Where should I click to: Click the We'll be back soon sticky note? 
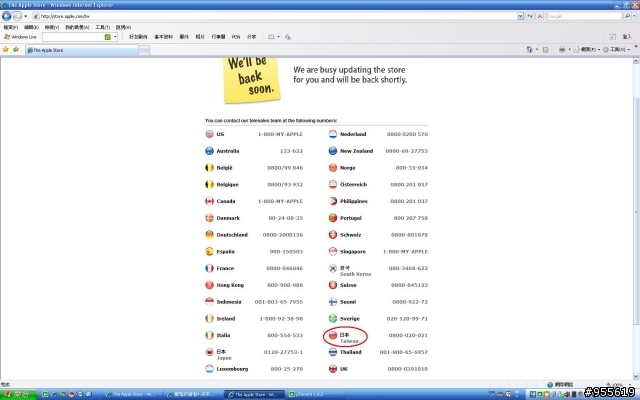251,79
